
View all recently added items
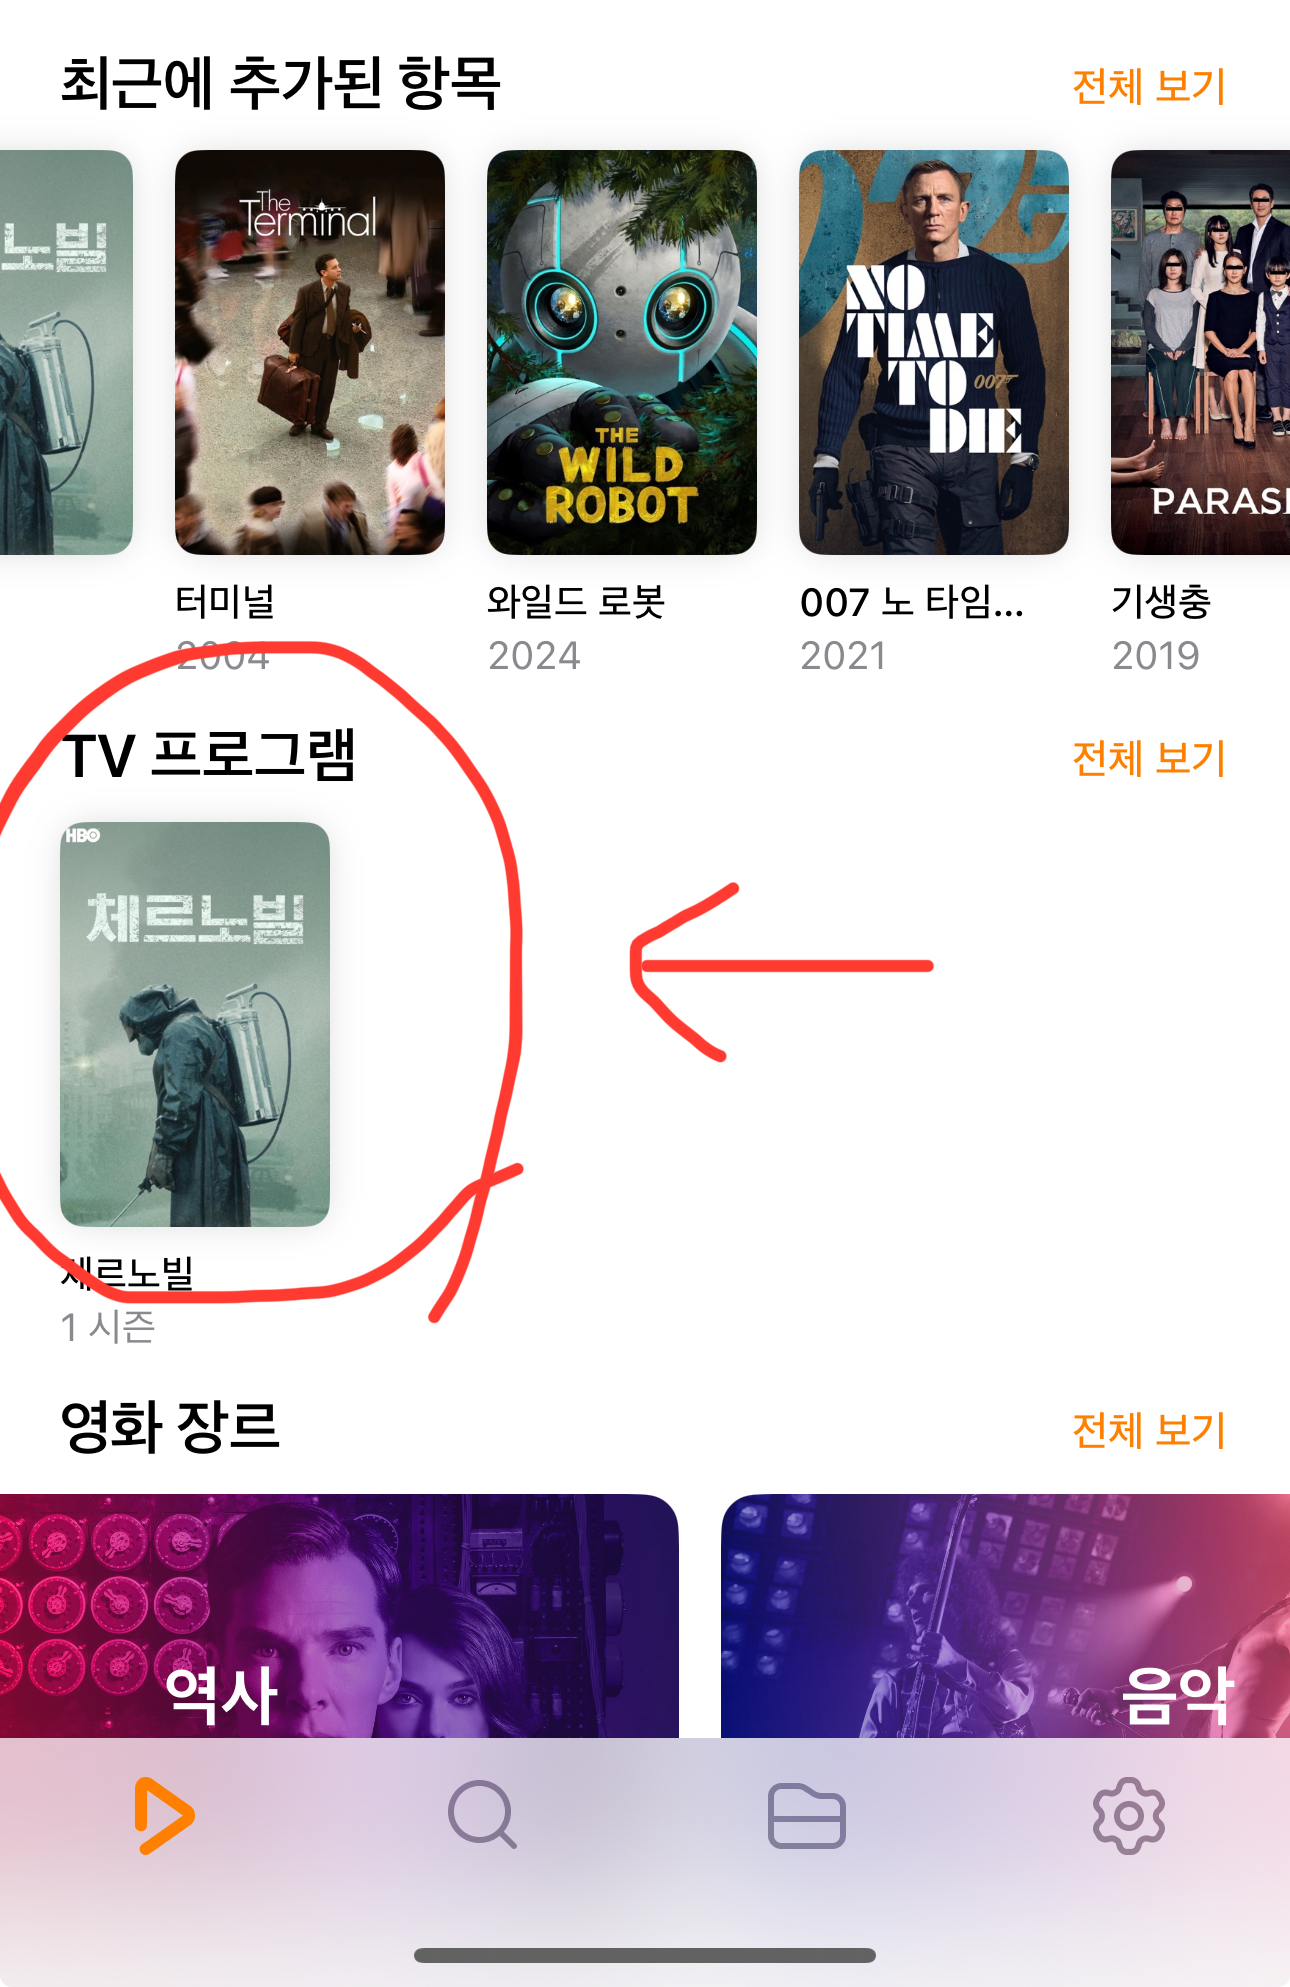click(x=1149, y=86)
